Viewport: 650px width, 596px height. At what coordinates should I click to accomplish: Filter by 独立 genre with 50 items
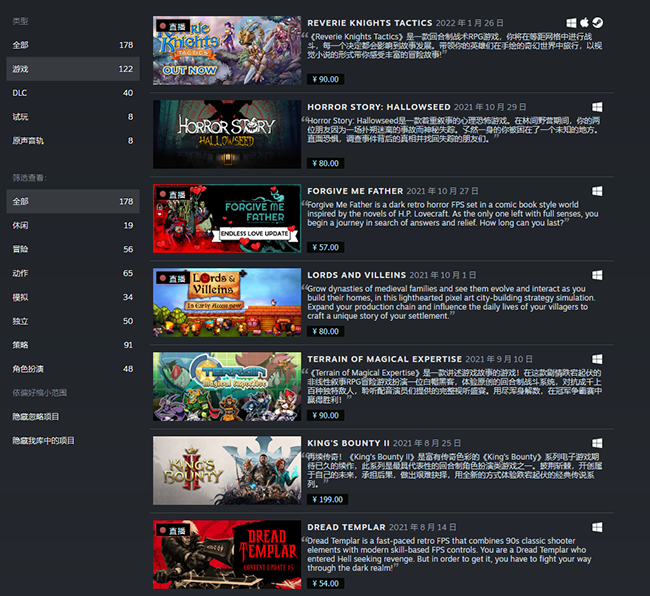coord(73,321)
